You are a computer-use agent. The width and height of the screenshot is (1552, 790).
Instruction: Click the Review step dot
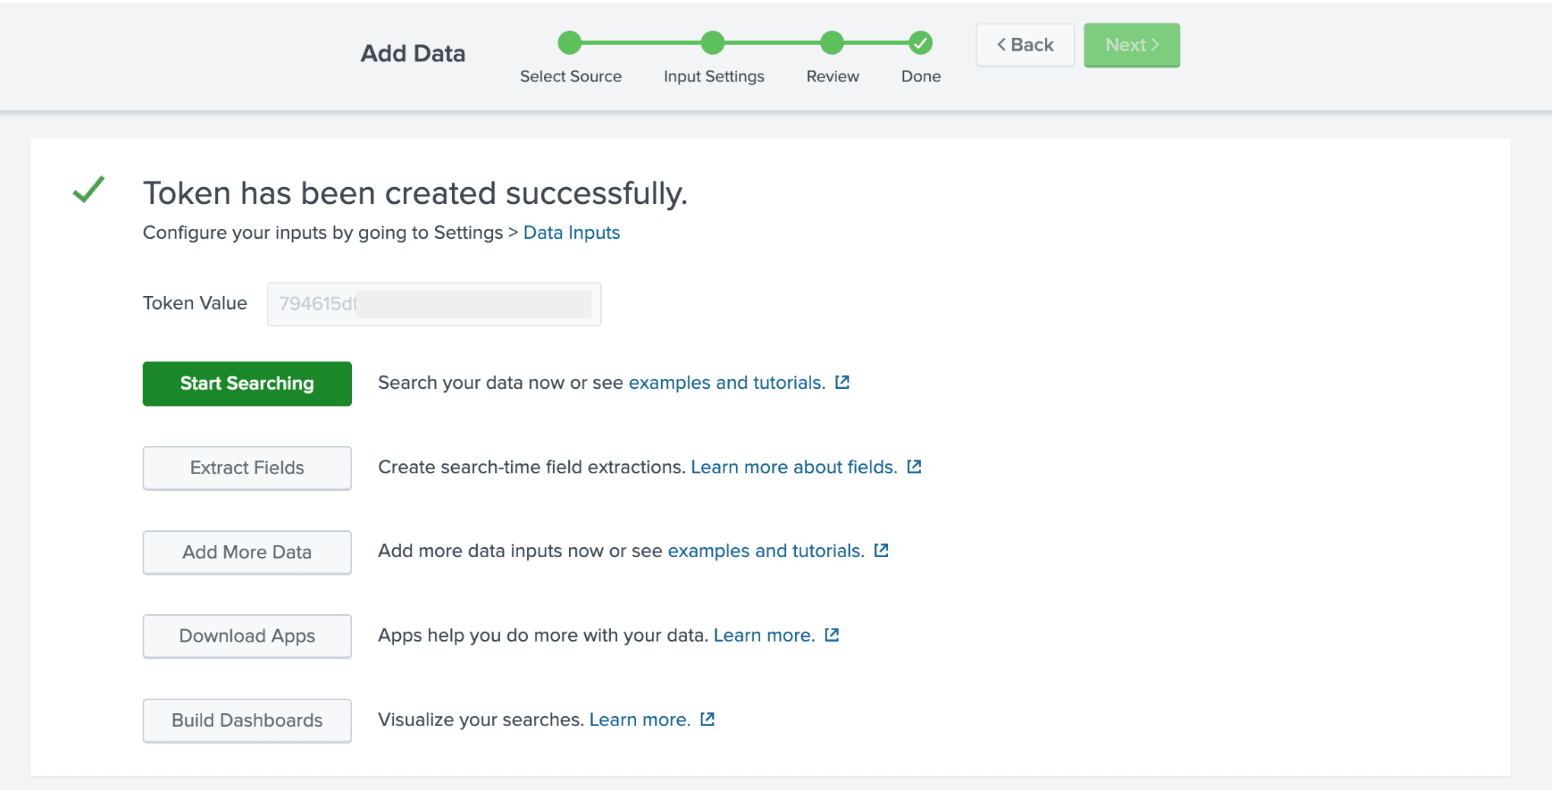click(832, 43)
